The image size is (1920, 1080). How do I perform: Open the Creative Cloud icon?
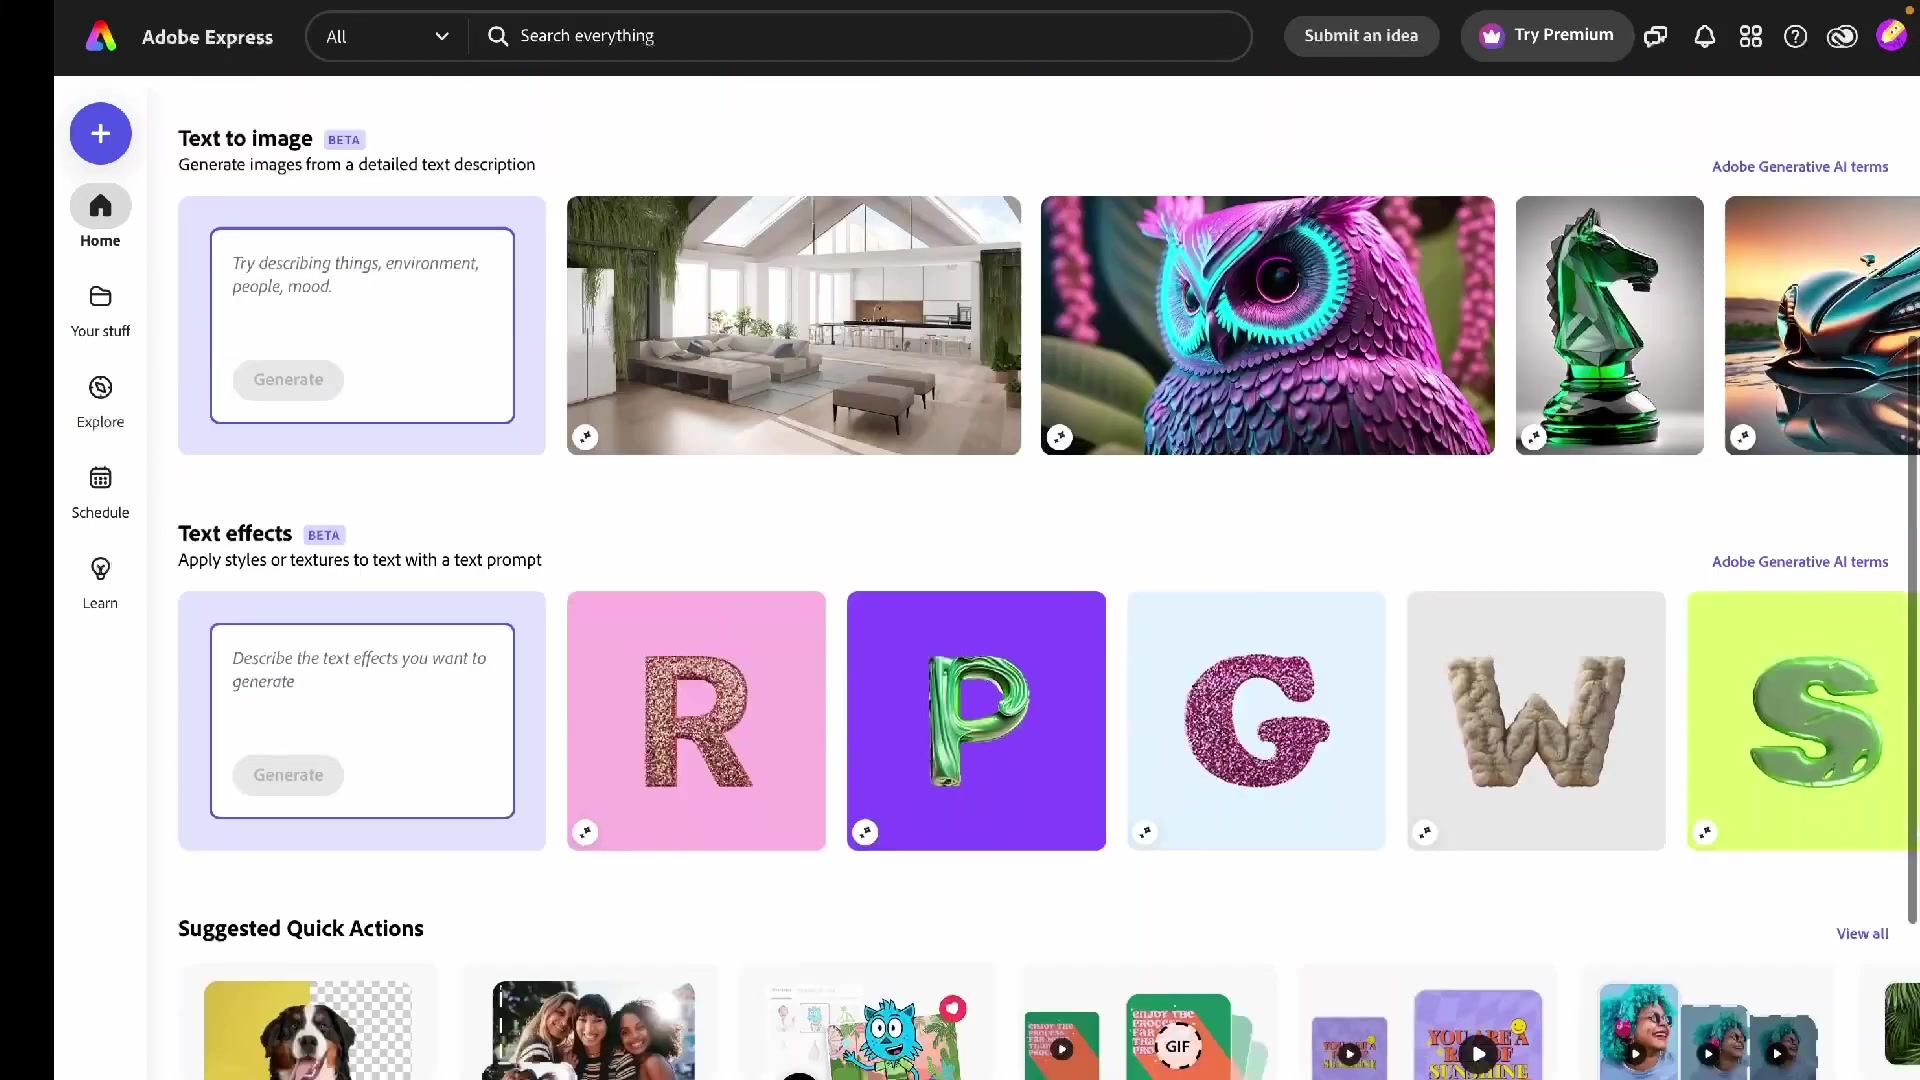pos(1841,37)
